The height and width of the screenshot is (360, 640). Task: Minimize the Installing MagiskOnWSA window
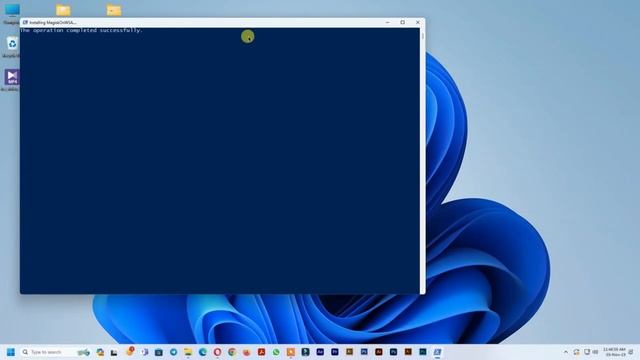[x=388, y=22]
